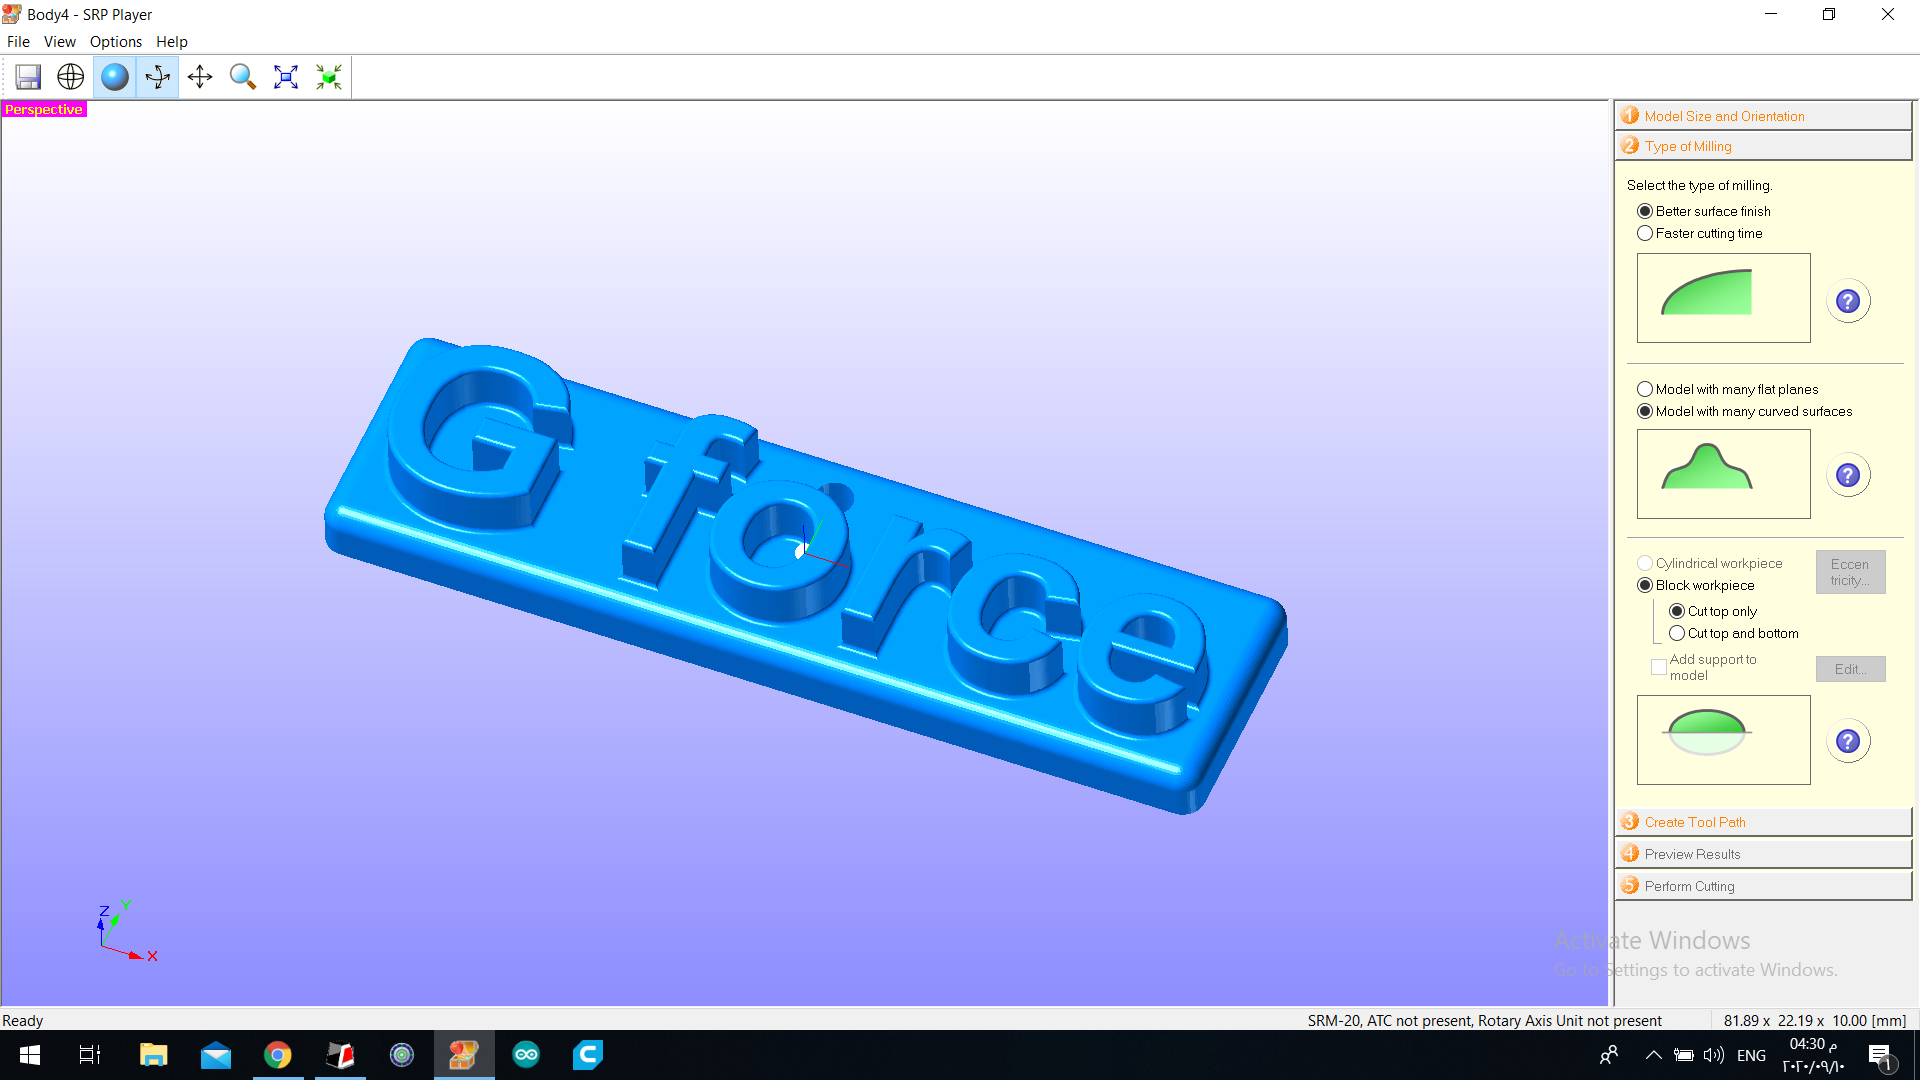The width and height of the screenshot is (1920, 1080).
Task: Open help for workpiece type
Action: [x=1848, y=741]
